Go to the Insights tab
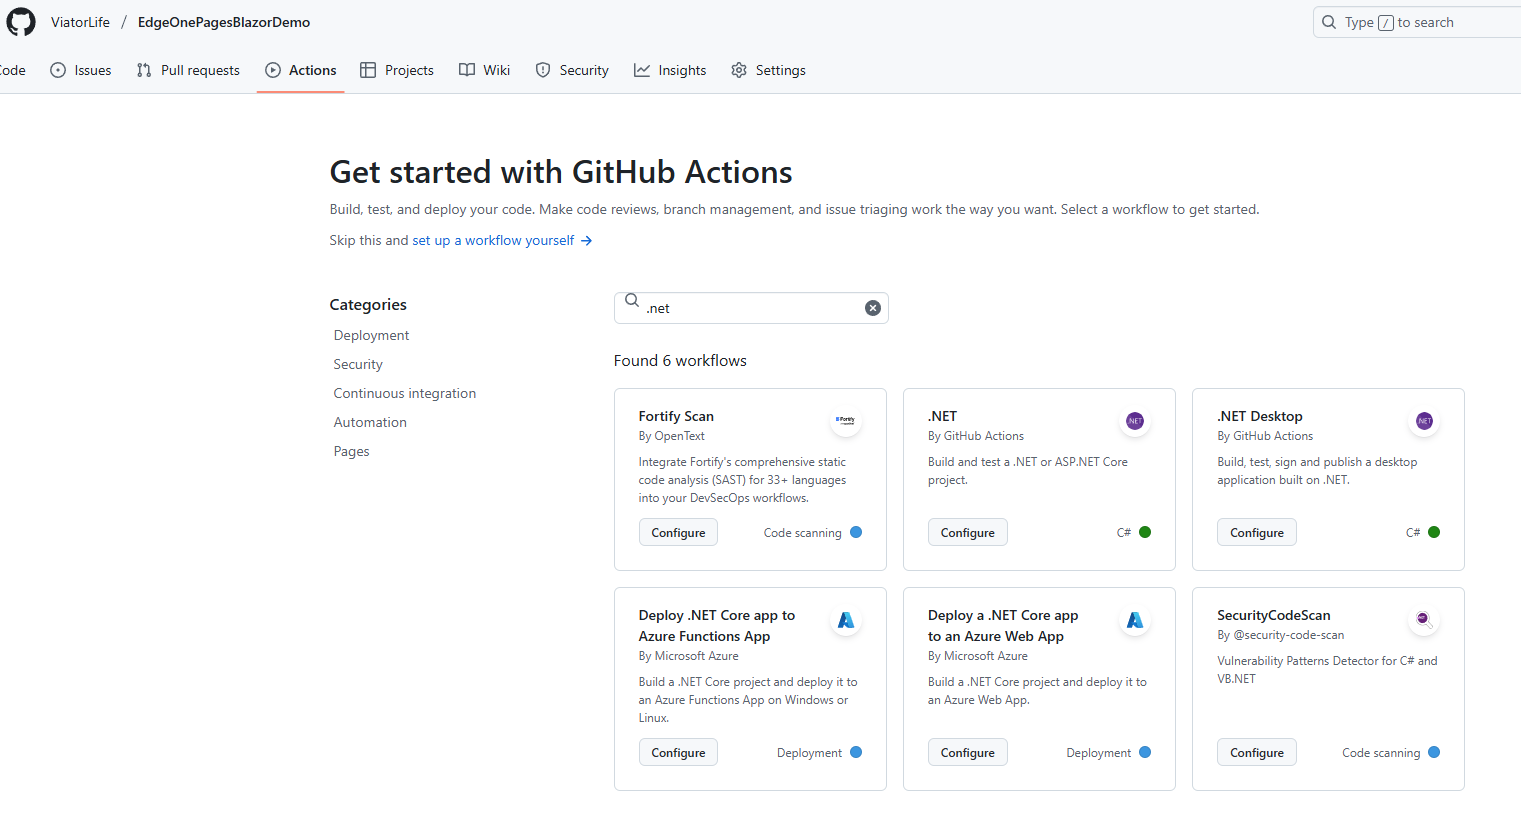This screenshot has height=814, width=1521. click(x=670, y=70)
